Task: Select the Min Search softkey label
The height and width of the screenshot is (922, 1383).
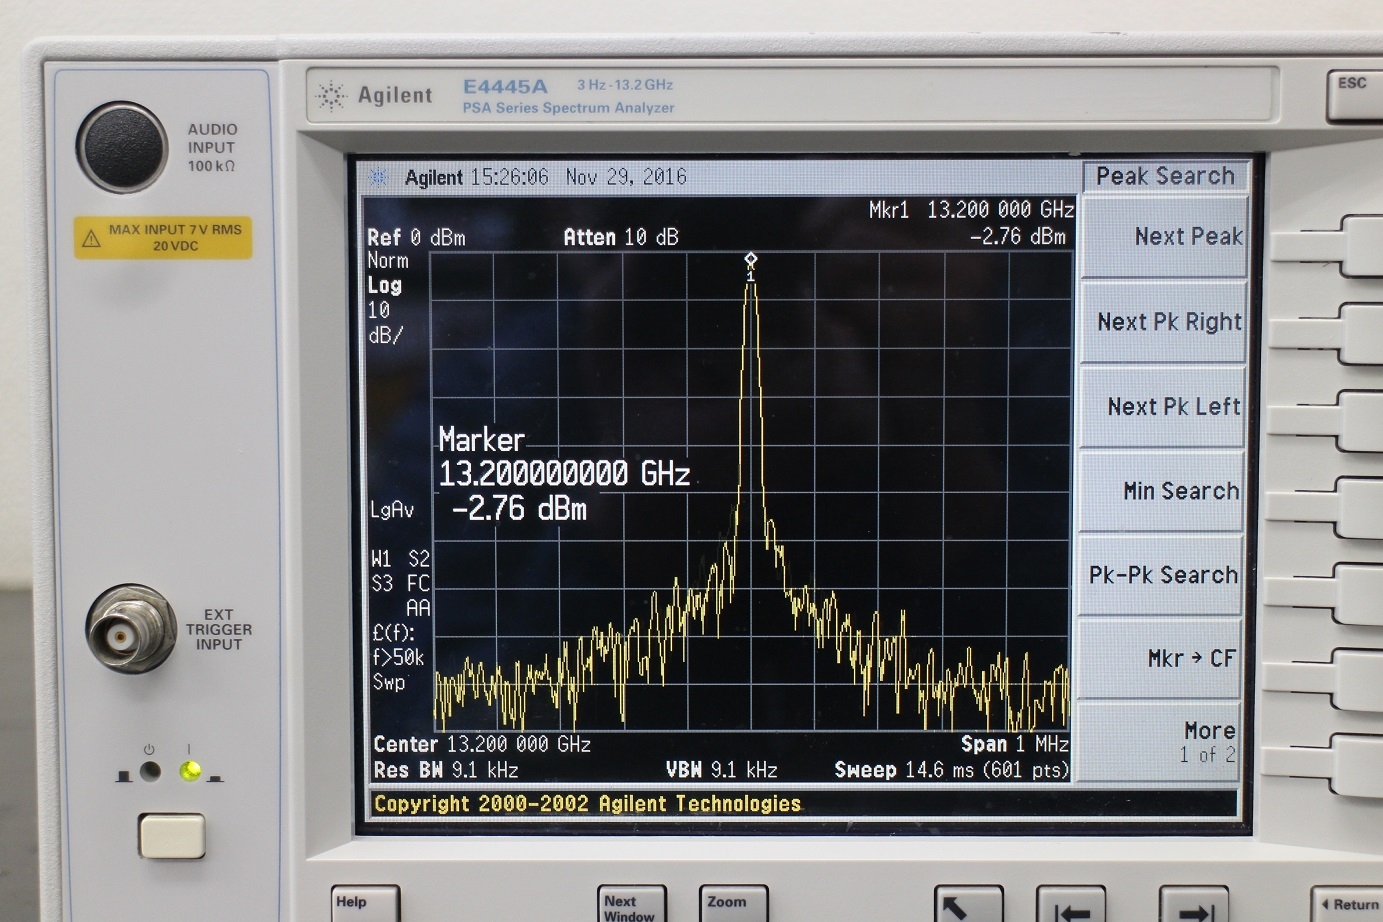Action: (1163, 491)
